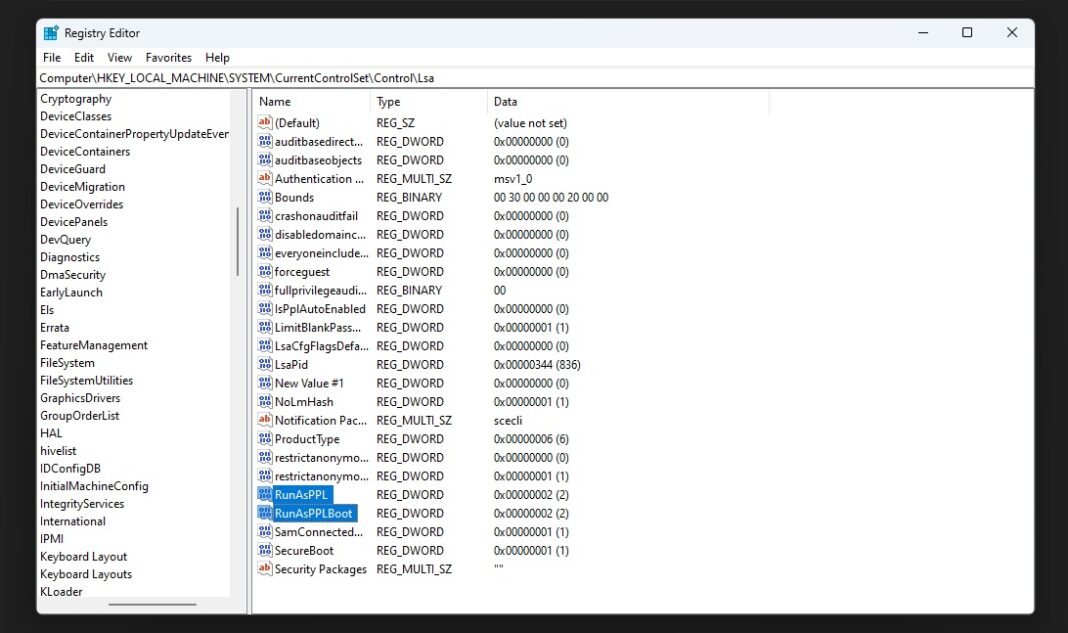Click the tree pane vertical scrollbar

coord(237,240)
